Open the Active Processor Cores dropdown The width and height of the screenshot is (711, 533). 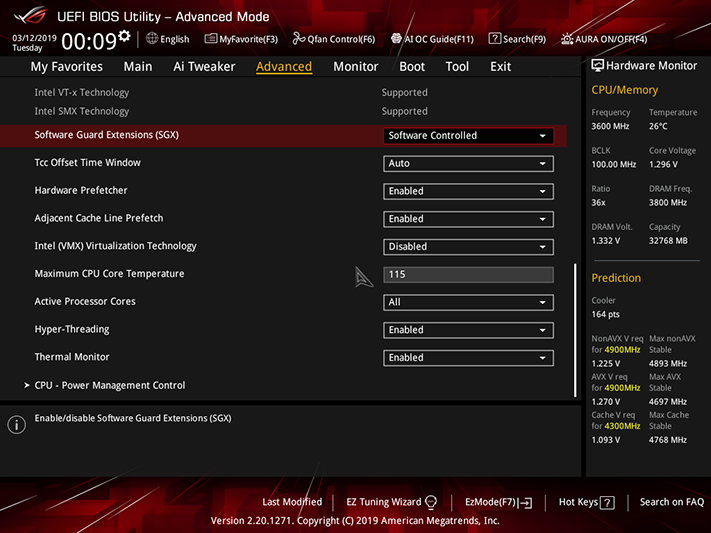tap(468, 302)
